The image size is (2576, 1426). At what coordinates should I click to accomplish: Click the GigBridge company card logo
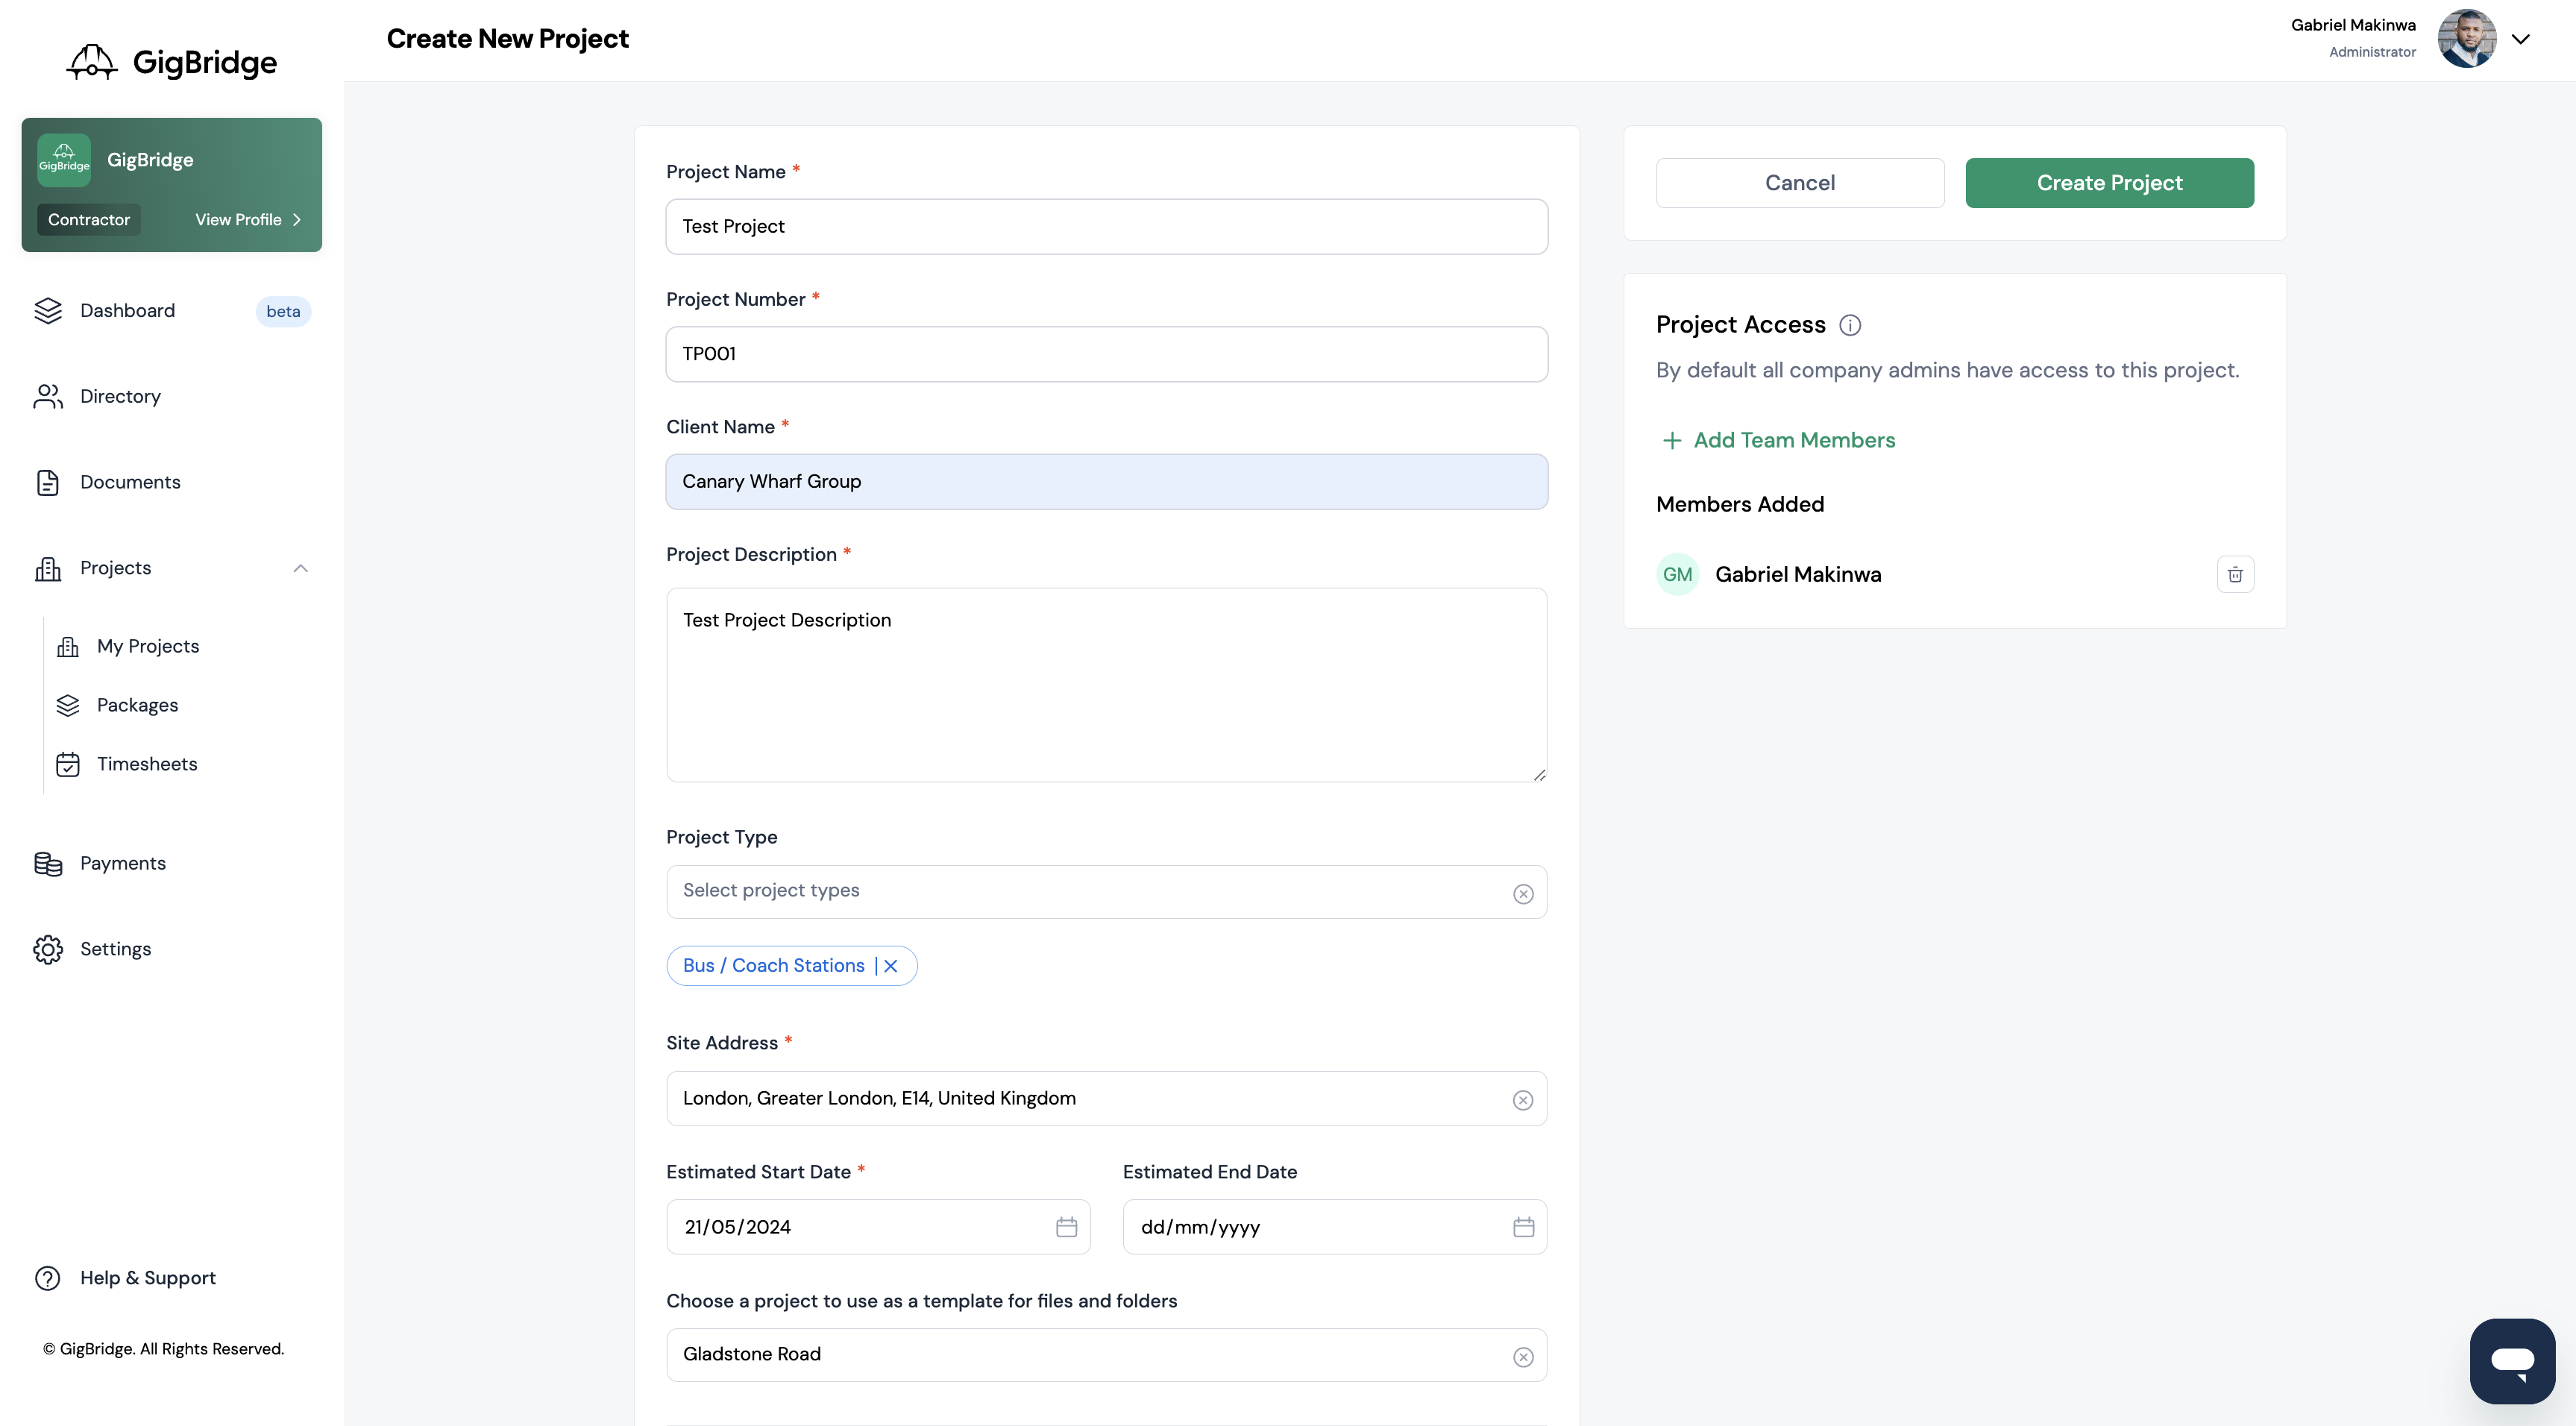click(64, 160)
